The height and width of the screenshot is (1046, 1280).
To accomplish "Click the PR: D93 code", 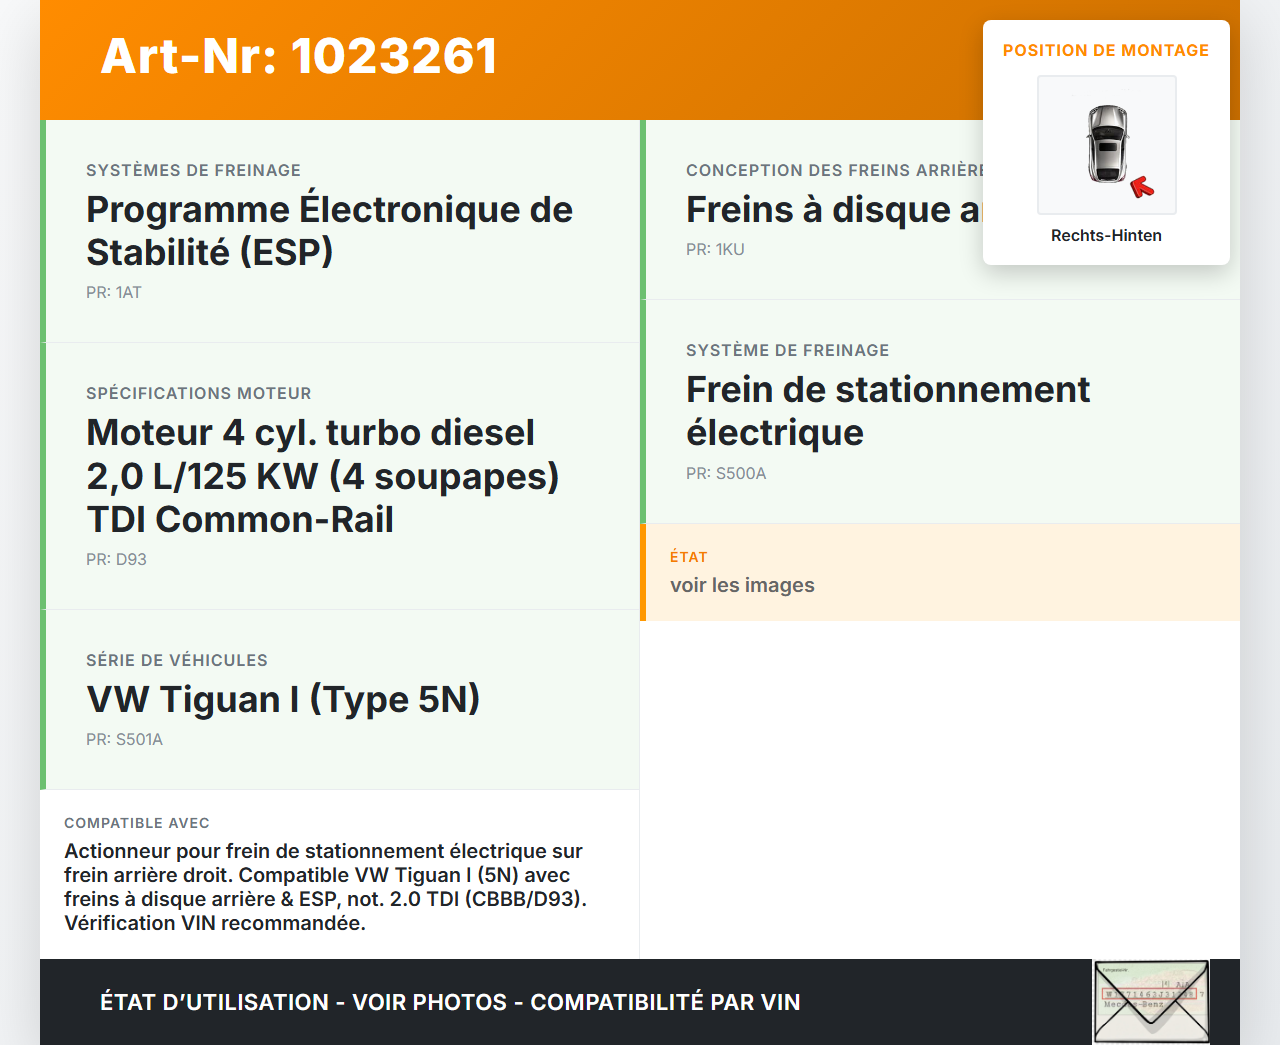I will [116, 559].
